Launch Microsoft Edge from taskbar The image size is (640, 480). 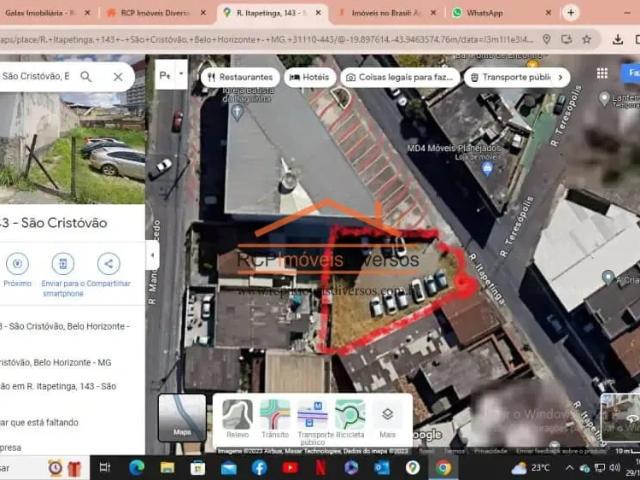coord(137,468)
